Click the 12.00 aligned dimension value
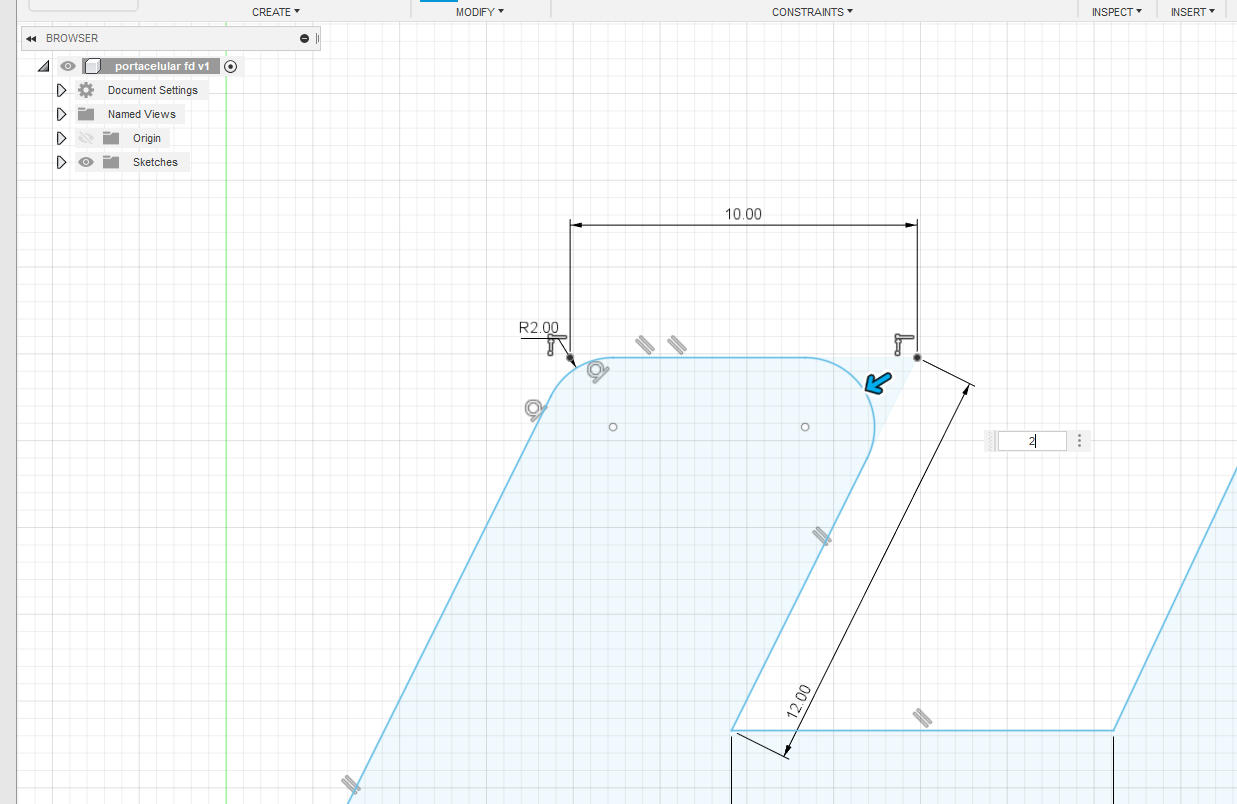1237x804 pixels. tap(798, 702)
